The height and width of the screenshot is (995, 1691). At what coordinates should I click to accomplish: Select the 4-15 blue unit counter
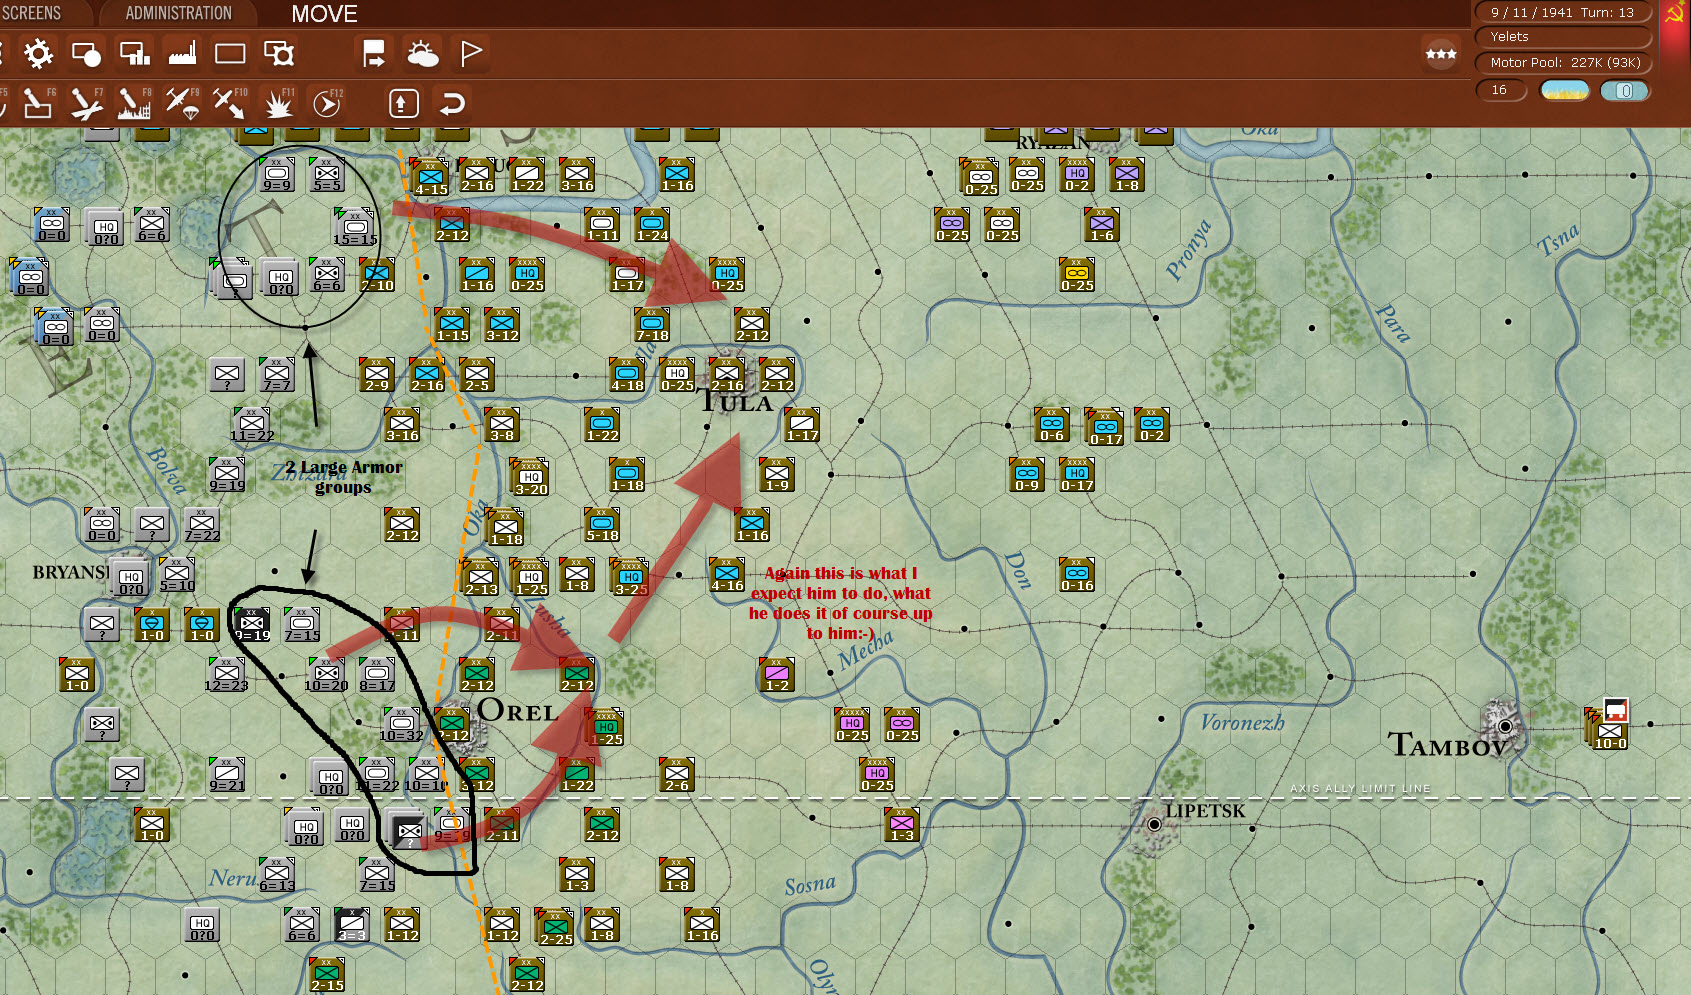click(431, 177)
